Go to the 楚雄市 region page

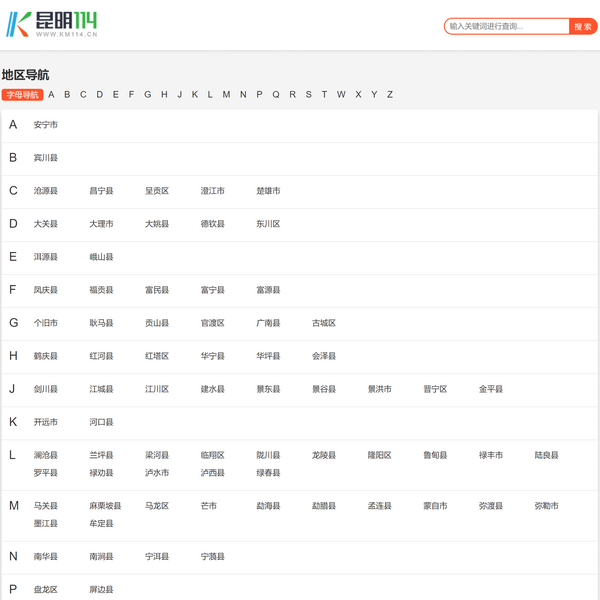click(268, 191)
